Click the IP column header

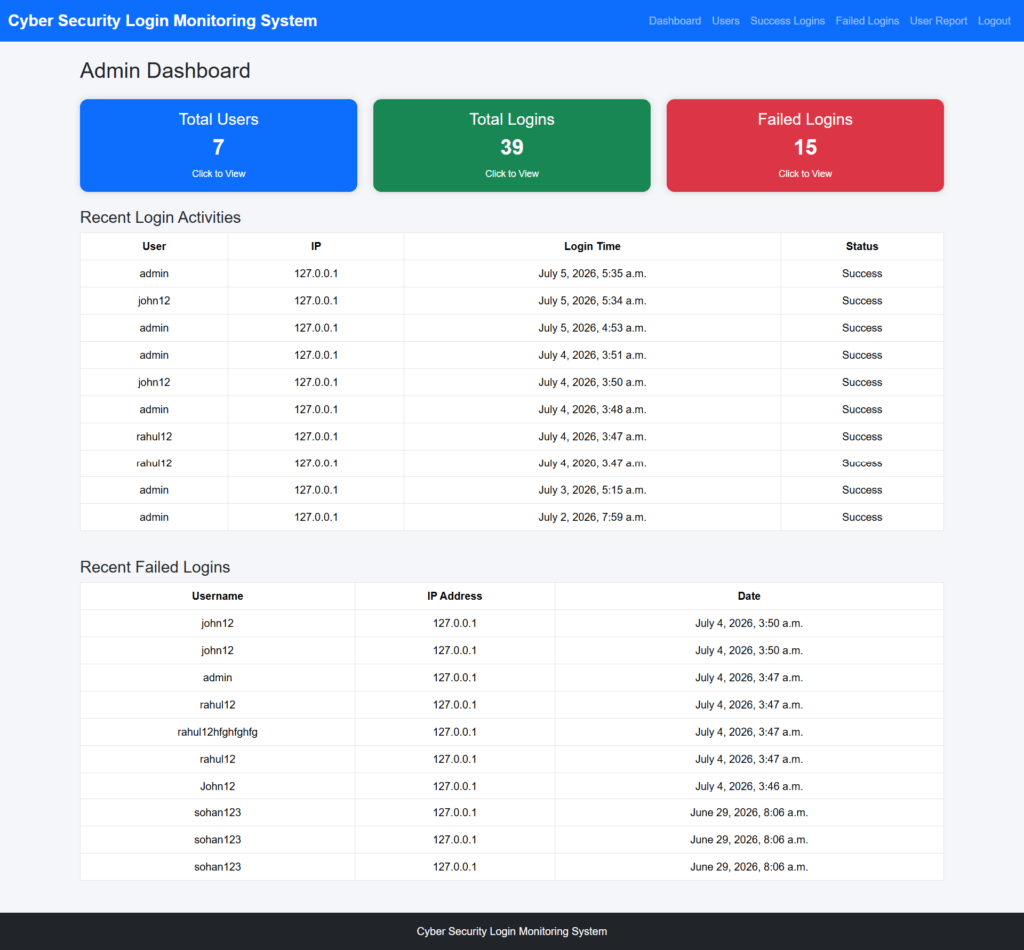pyautogui.click(x=316, y=246)
